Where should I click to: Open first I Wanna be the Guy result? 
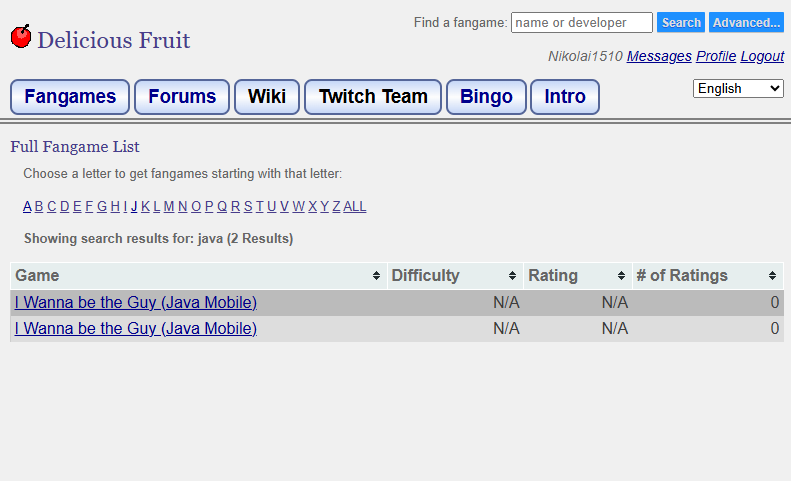click(x=136, y=302)
